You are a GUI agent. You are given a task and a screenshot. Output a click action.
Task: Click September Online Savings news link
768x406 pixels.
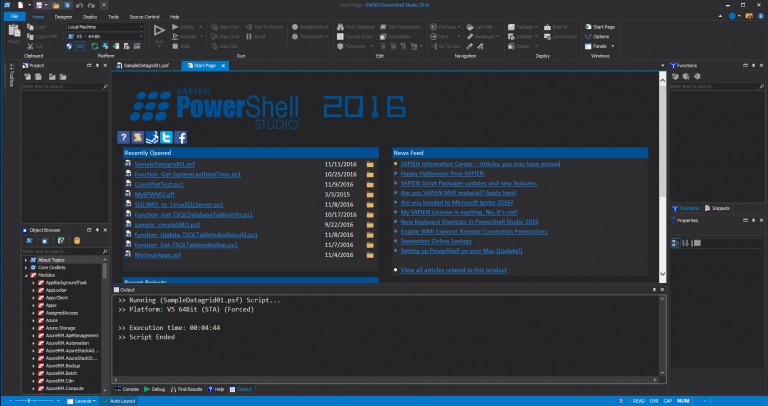click(436, 241)
